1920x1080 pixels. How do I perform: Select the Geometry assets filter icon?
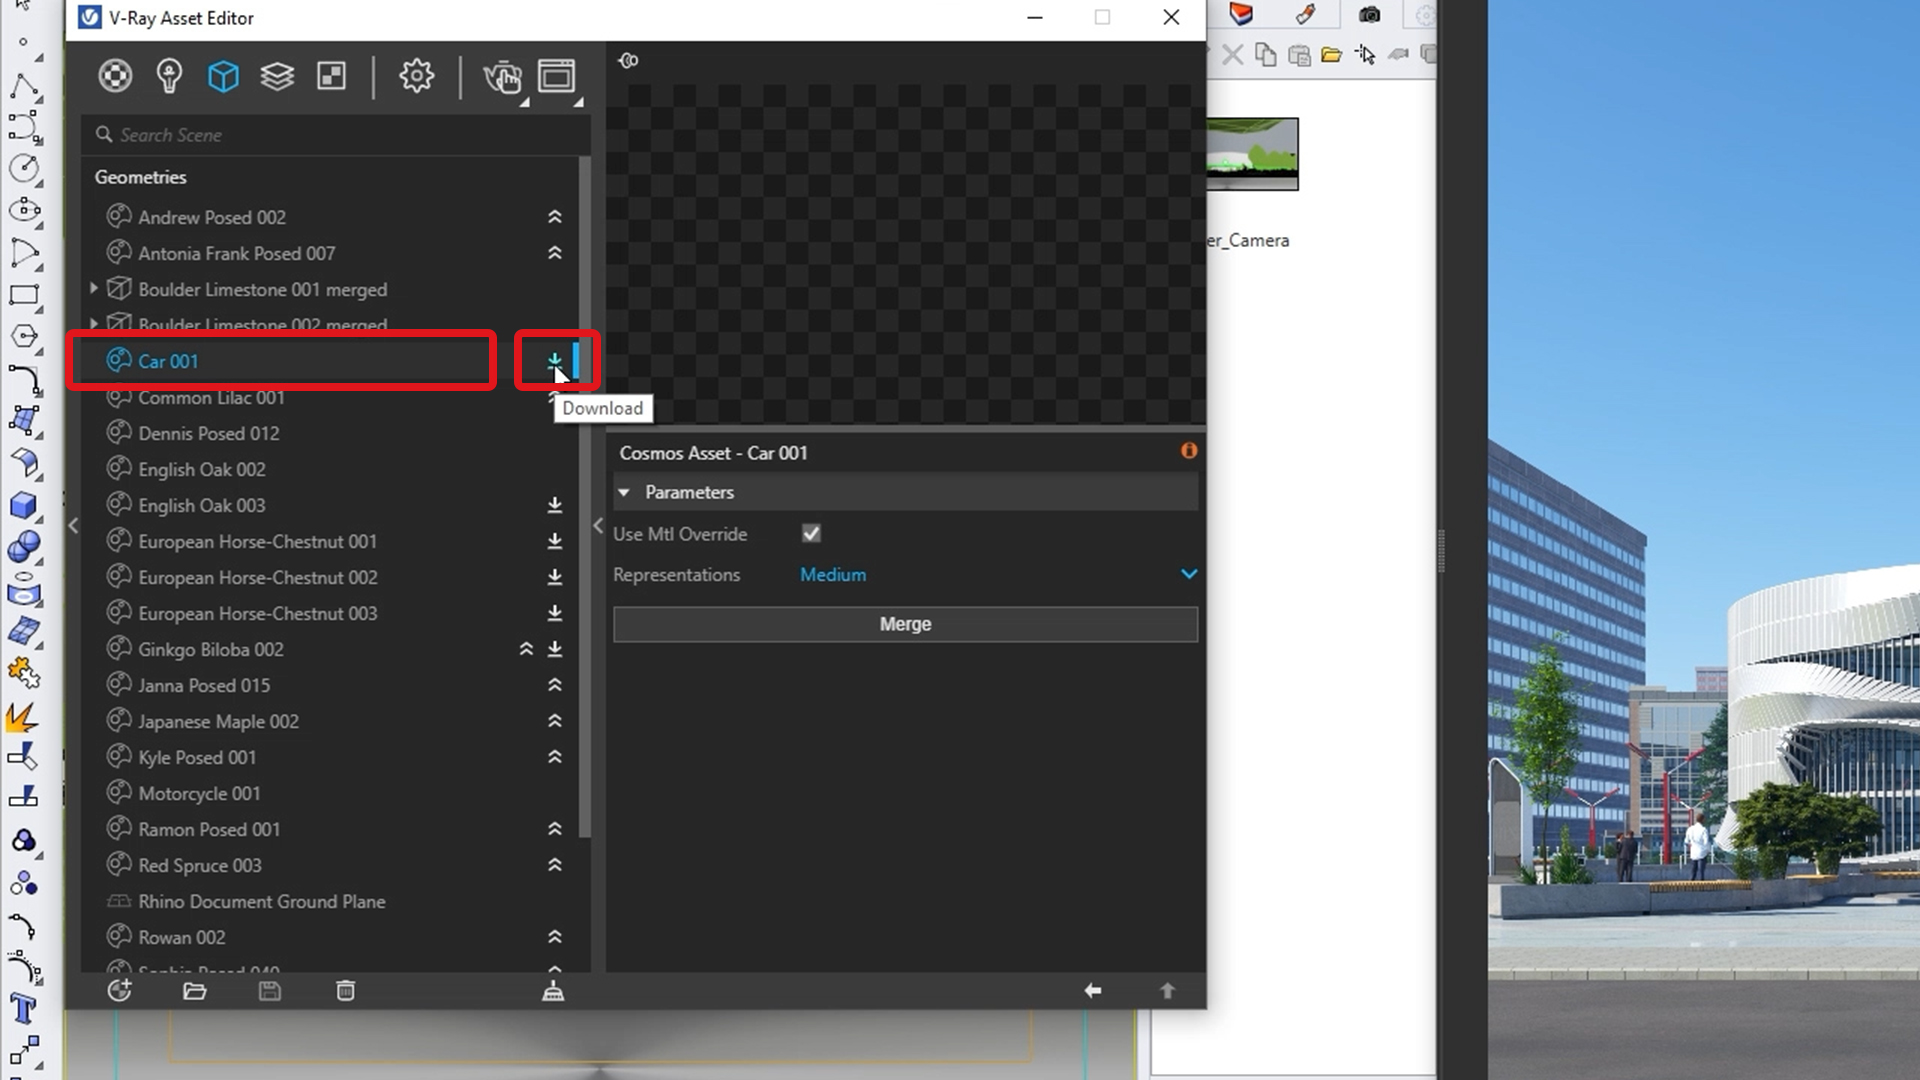tap(223, 75)
